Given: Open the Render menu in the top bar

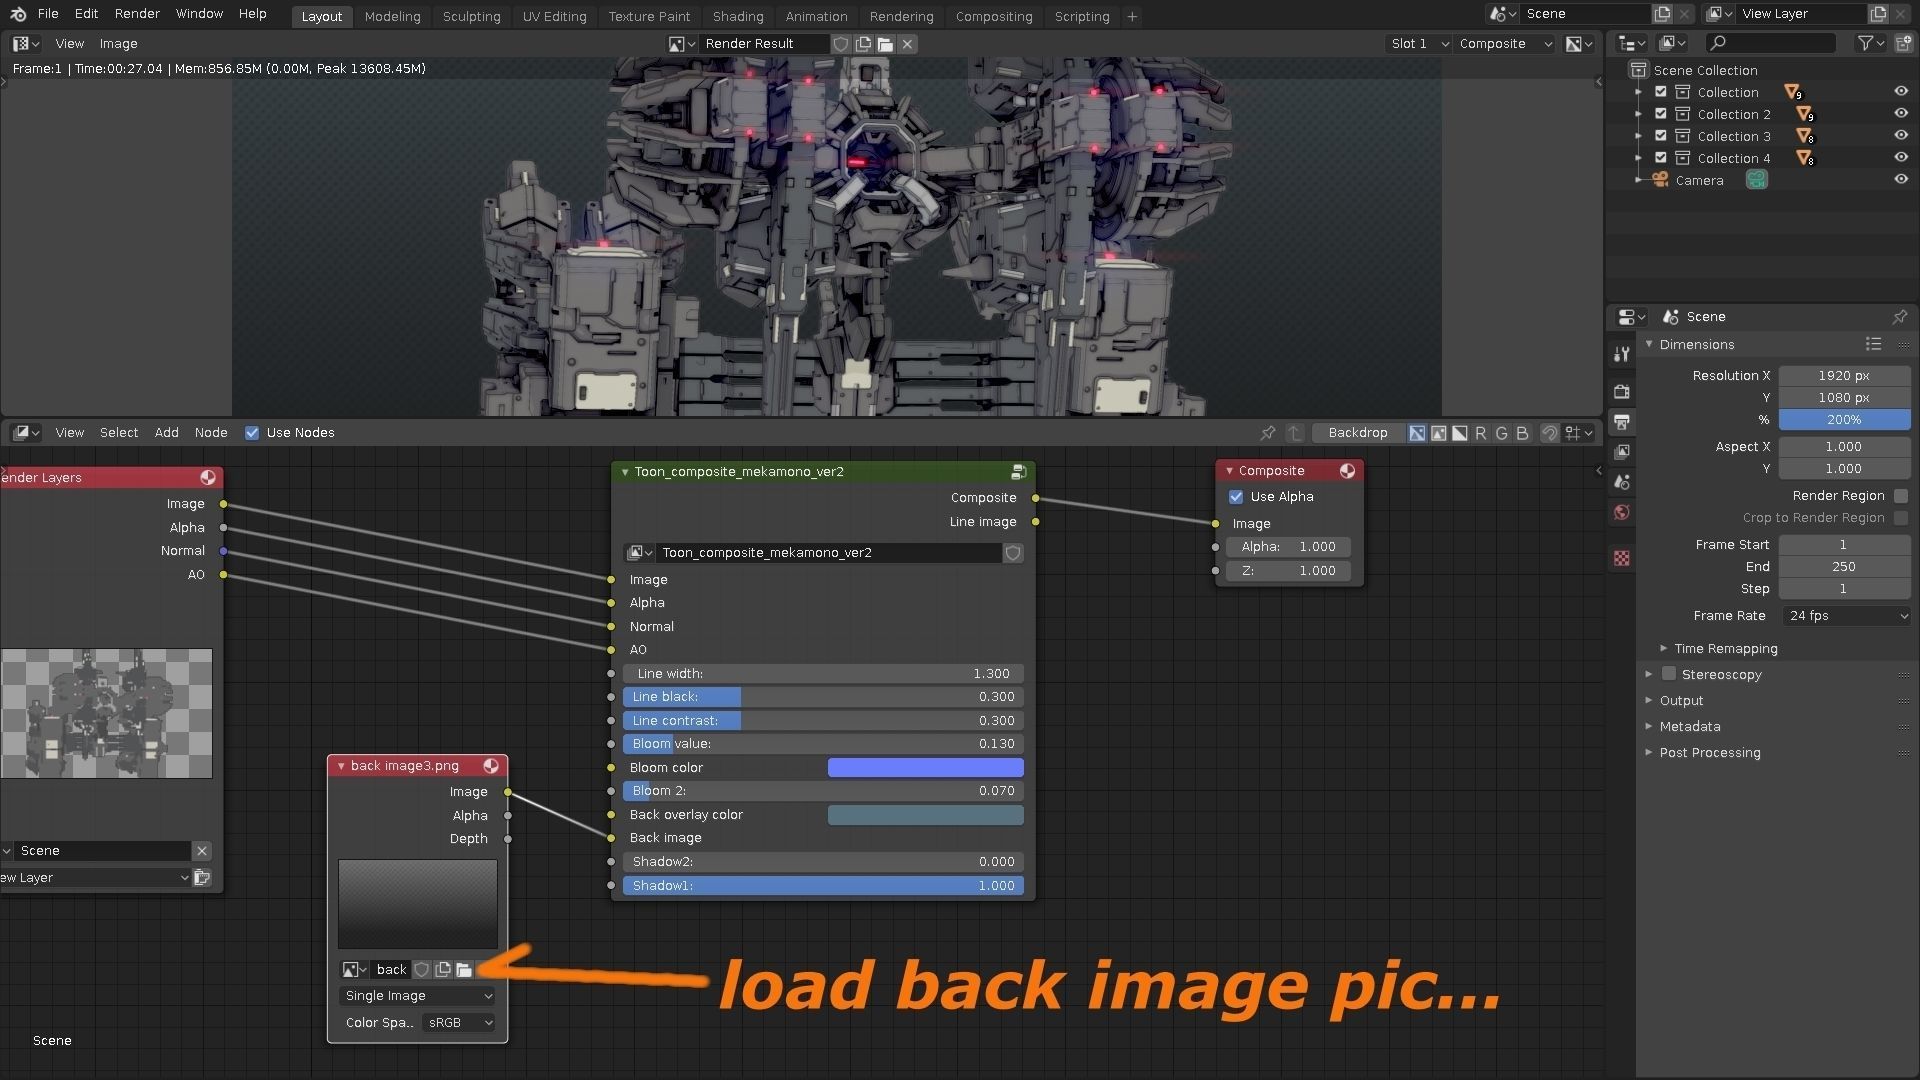Looking at the screenshot, I should pos(137,13).
